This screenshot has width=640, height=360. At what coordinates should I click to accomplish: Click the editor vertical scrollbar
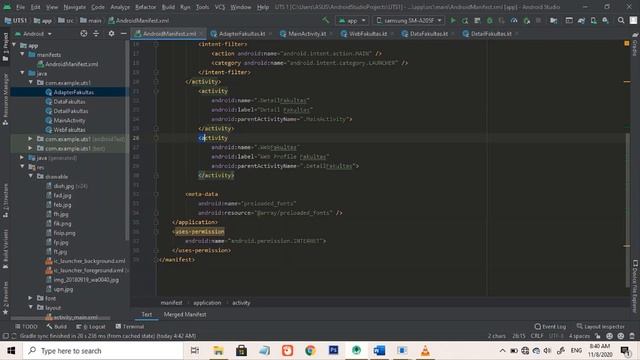click(x=627, y=210)
